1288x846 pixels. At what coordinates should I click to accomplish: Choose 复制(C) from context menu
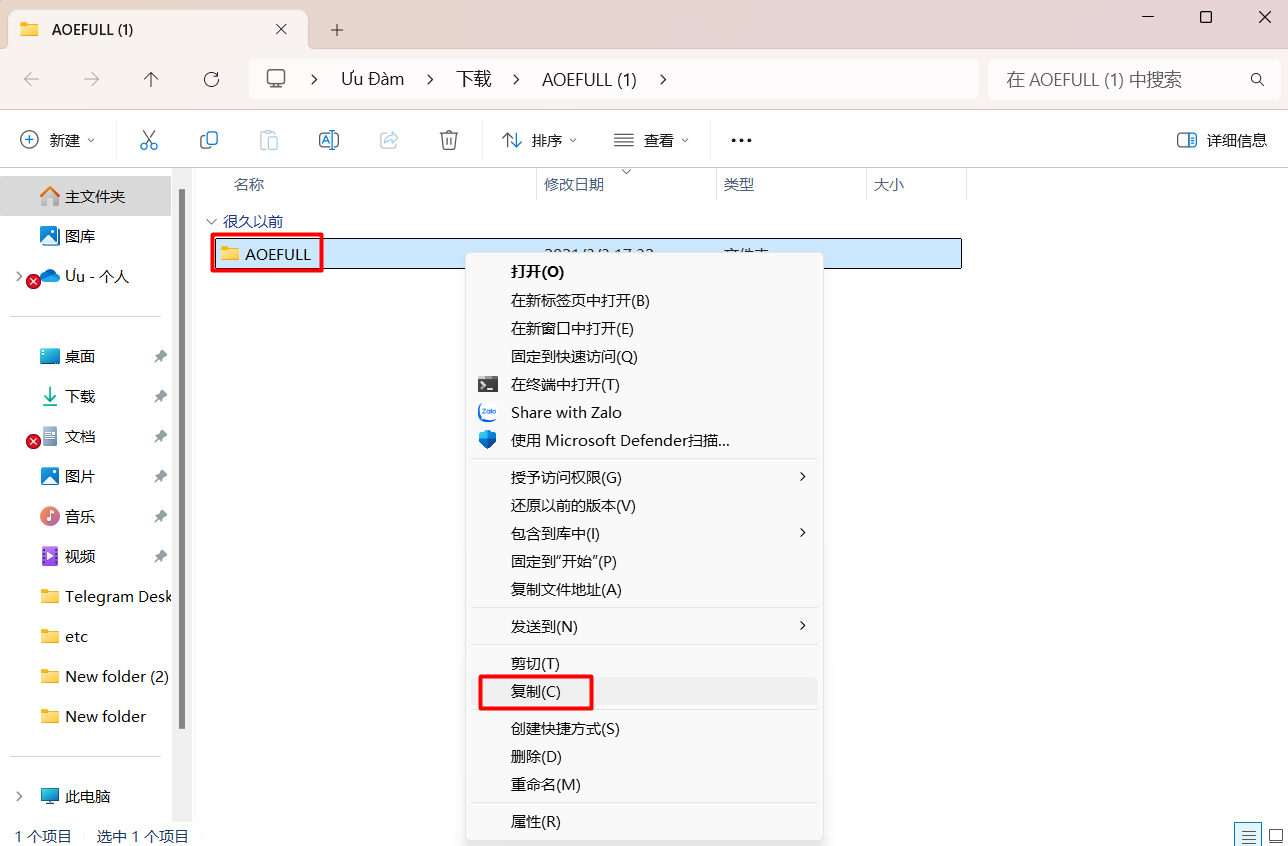click(644, 692)
